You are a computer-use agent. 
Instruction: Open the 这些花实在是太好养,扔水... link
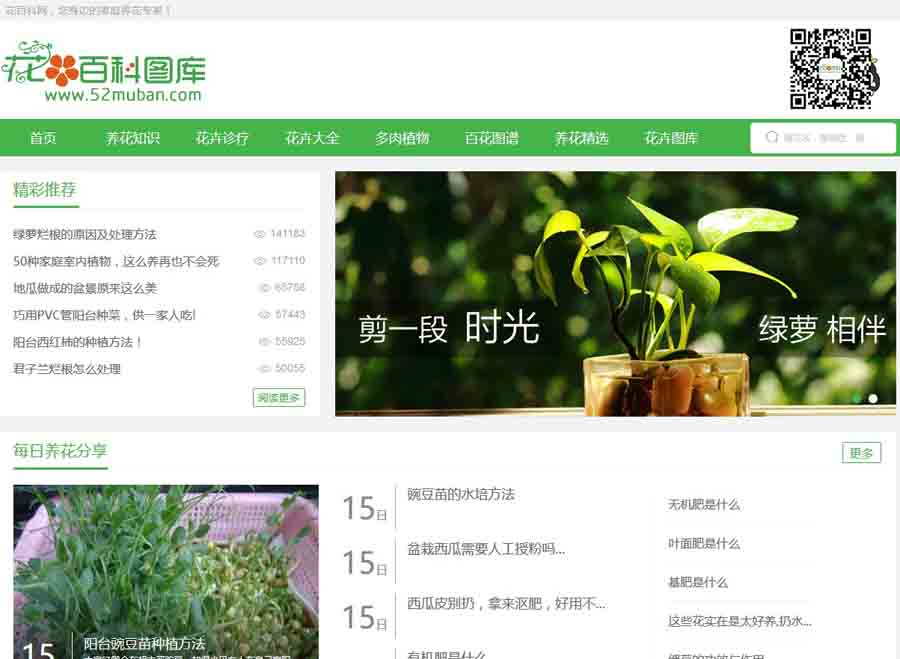[x=739, y=621]
